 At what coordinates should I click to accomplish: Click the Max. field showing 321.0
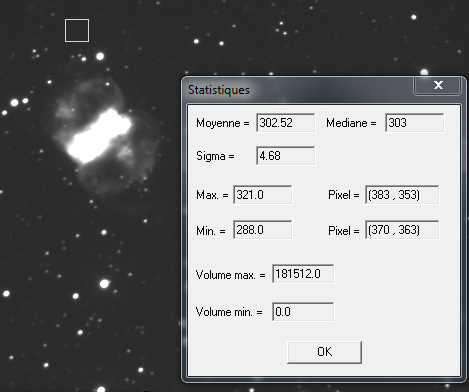tap(263, 195)
